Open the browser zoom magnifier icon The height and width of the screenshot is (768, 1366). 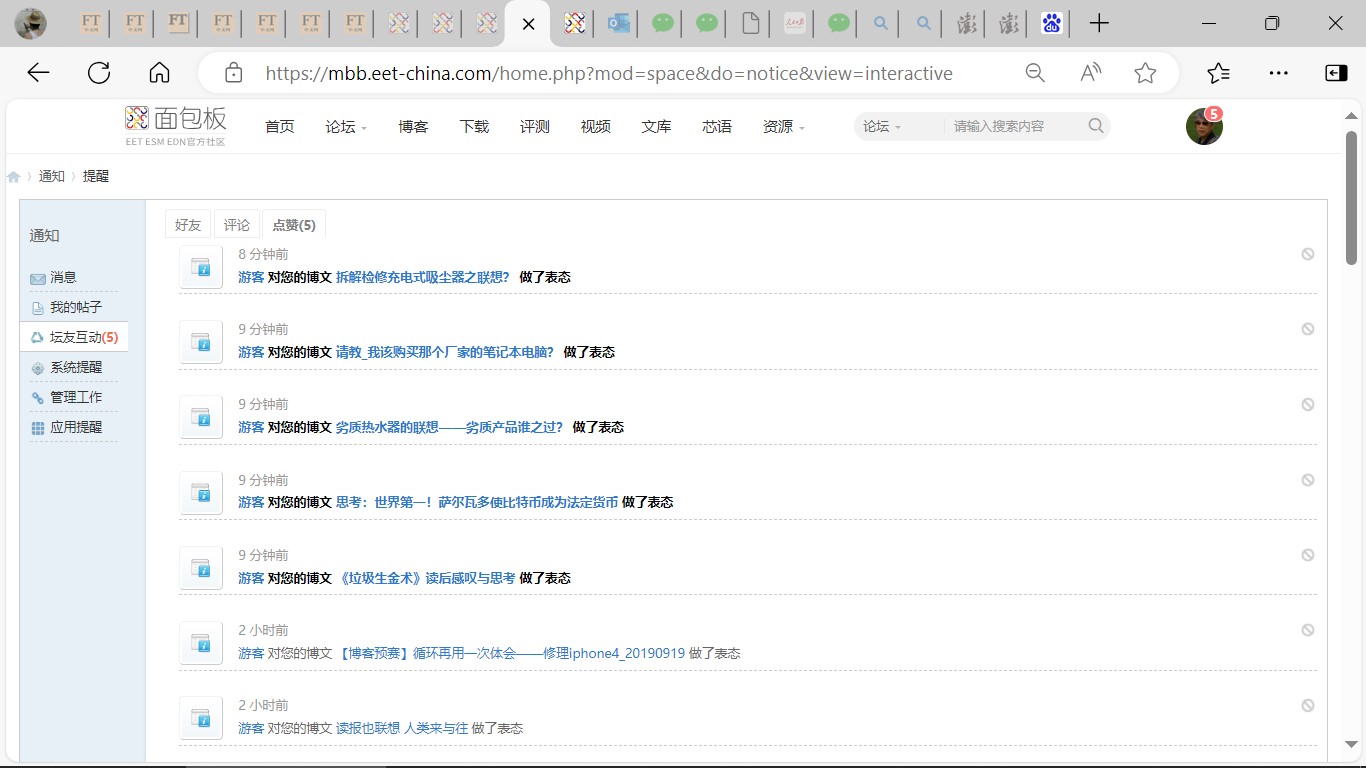(1035, 73)
